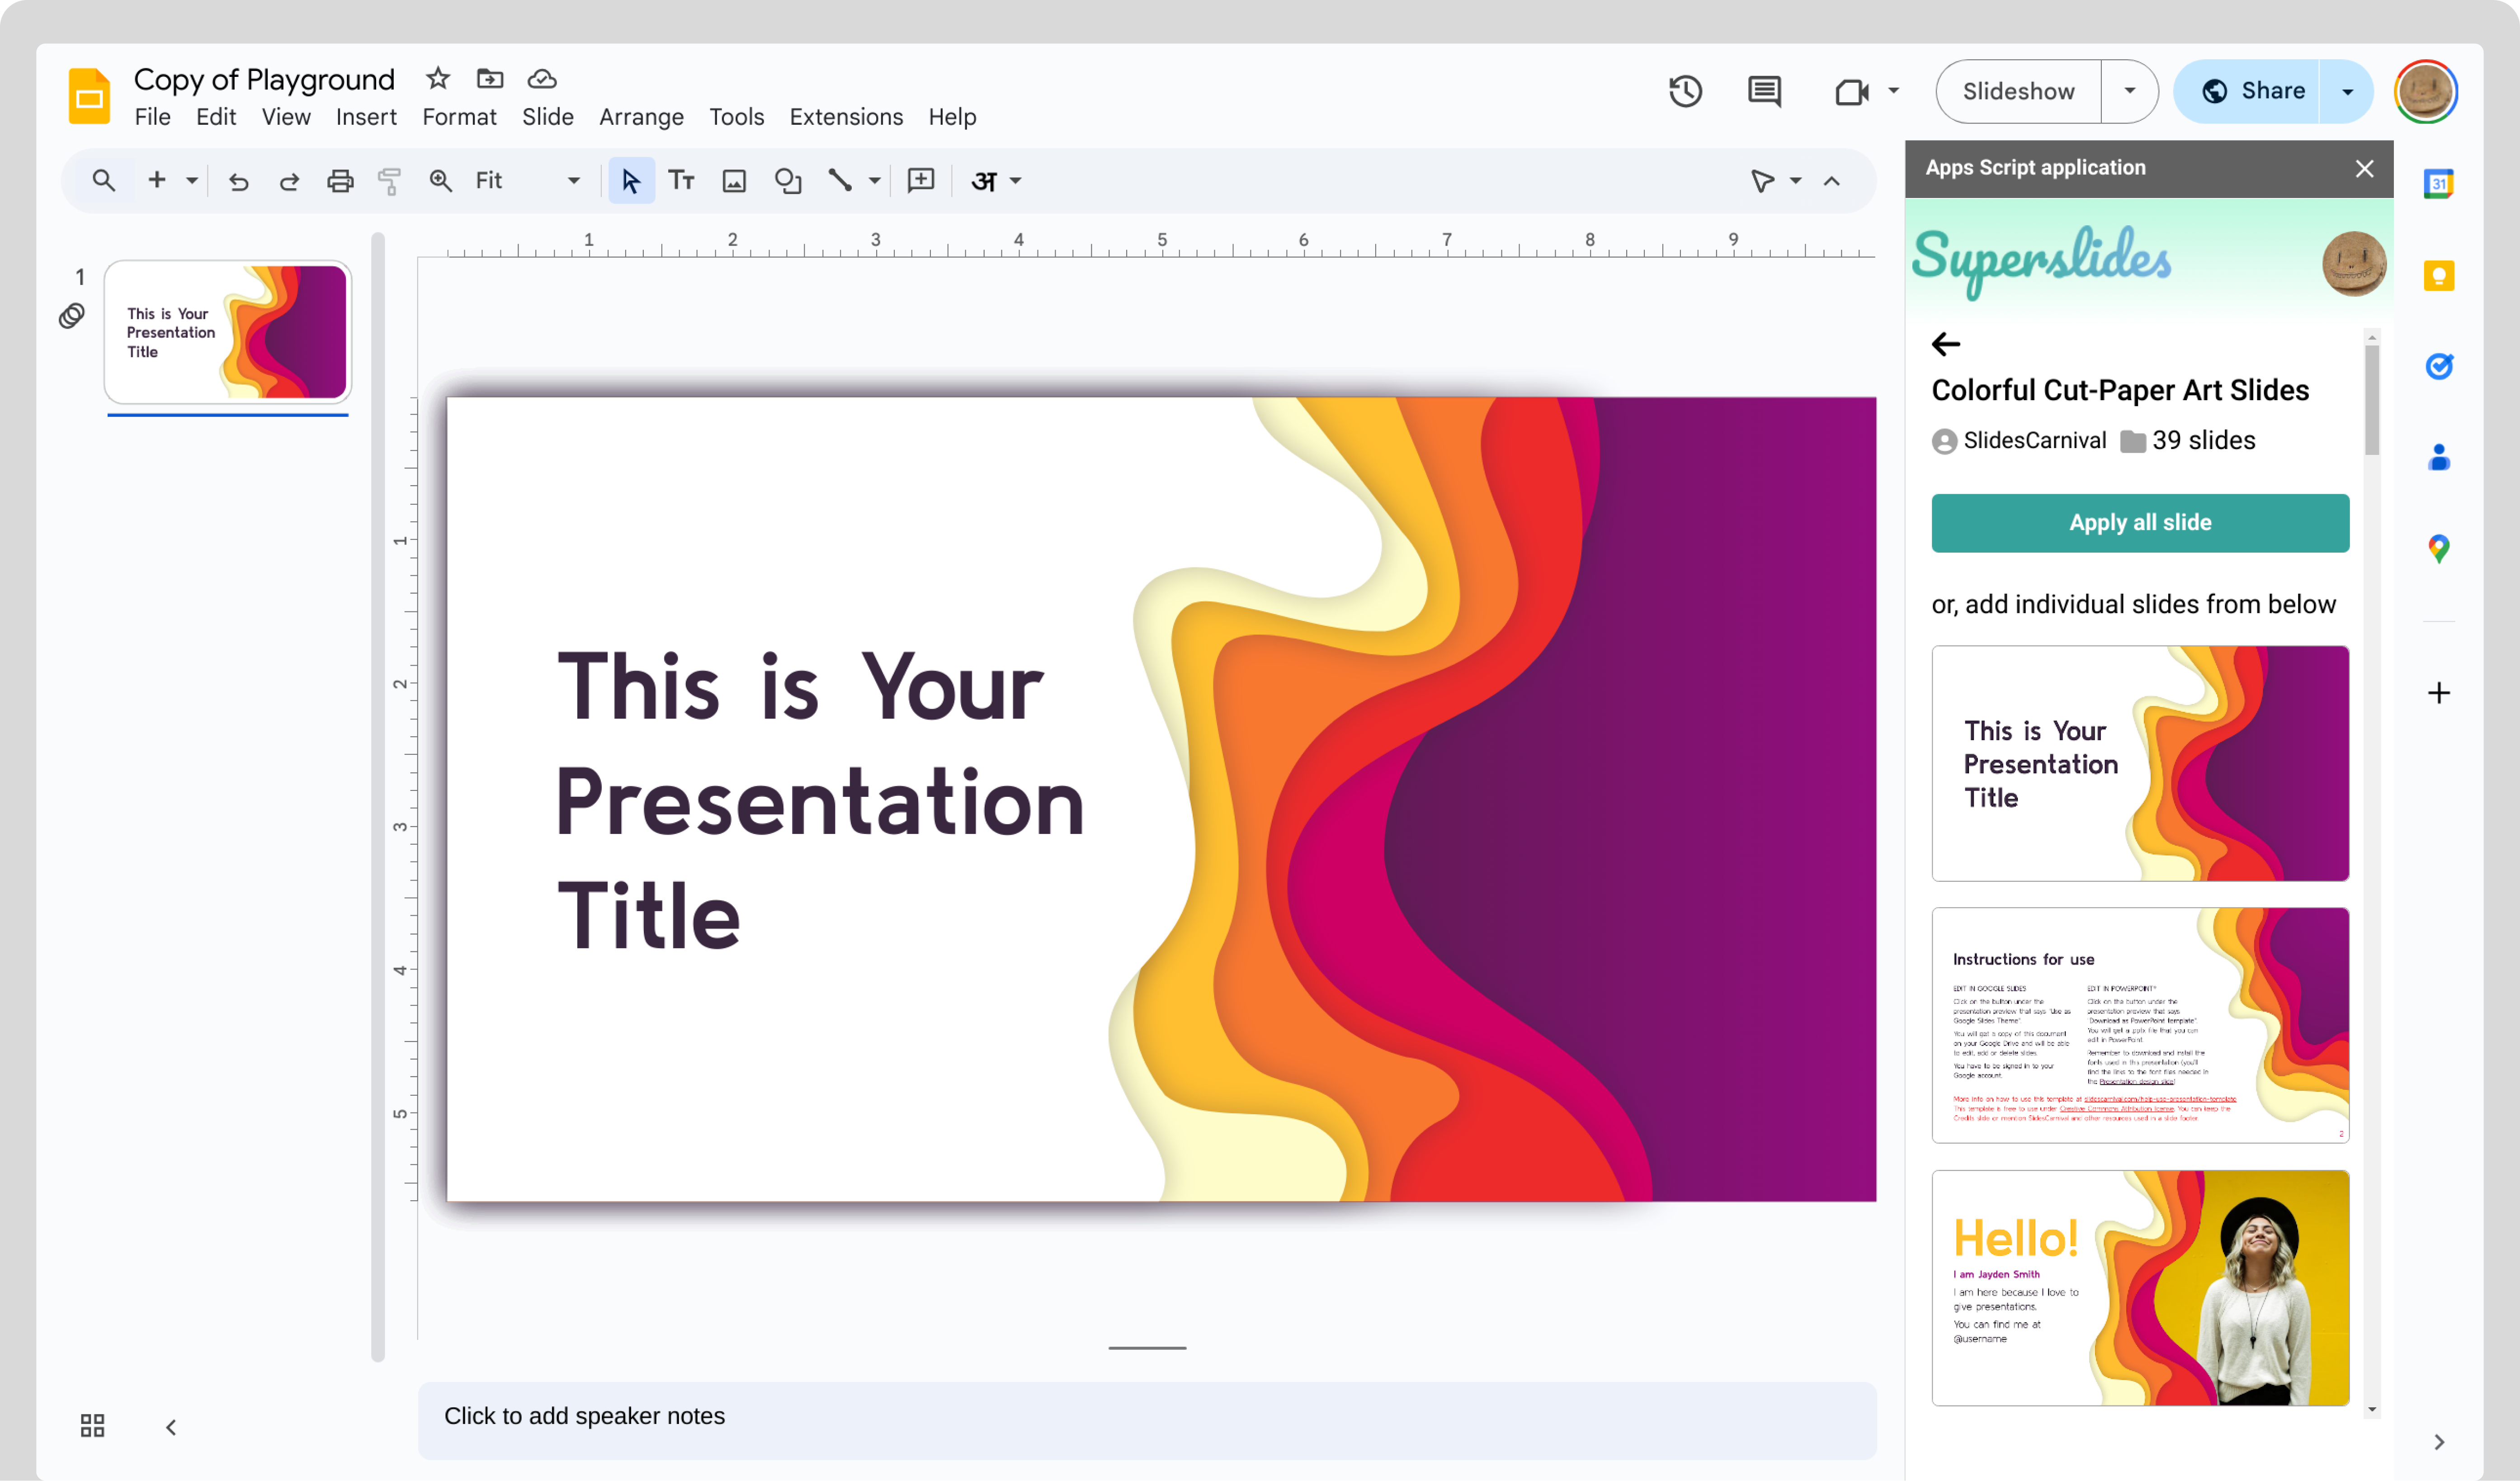Open the comments panel icon
Image resolution: width=2520 pixels, height=1481 pixels.
1764,91
